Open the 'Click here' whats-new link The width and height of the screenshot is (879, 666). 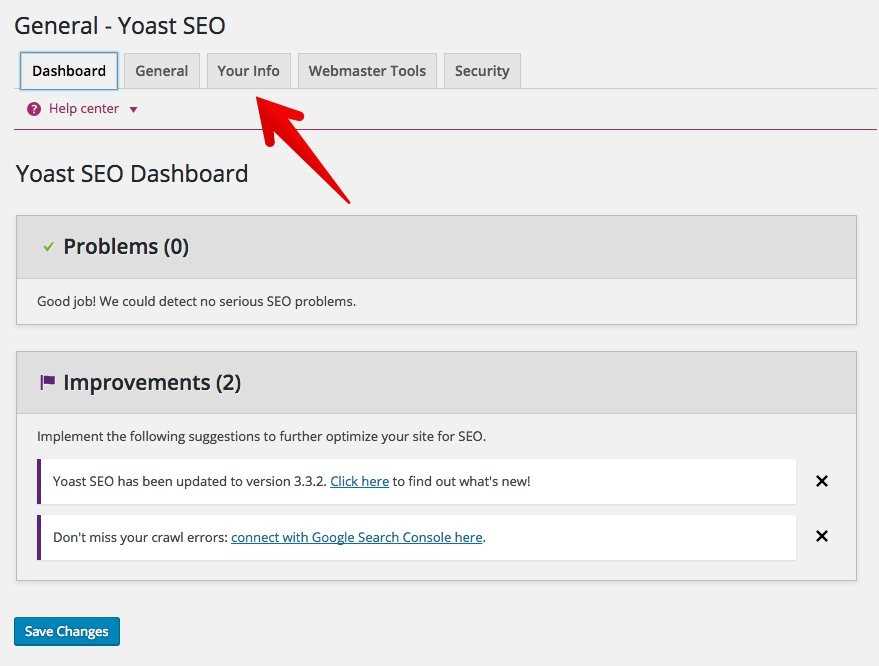point(359,481)
